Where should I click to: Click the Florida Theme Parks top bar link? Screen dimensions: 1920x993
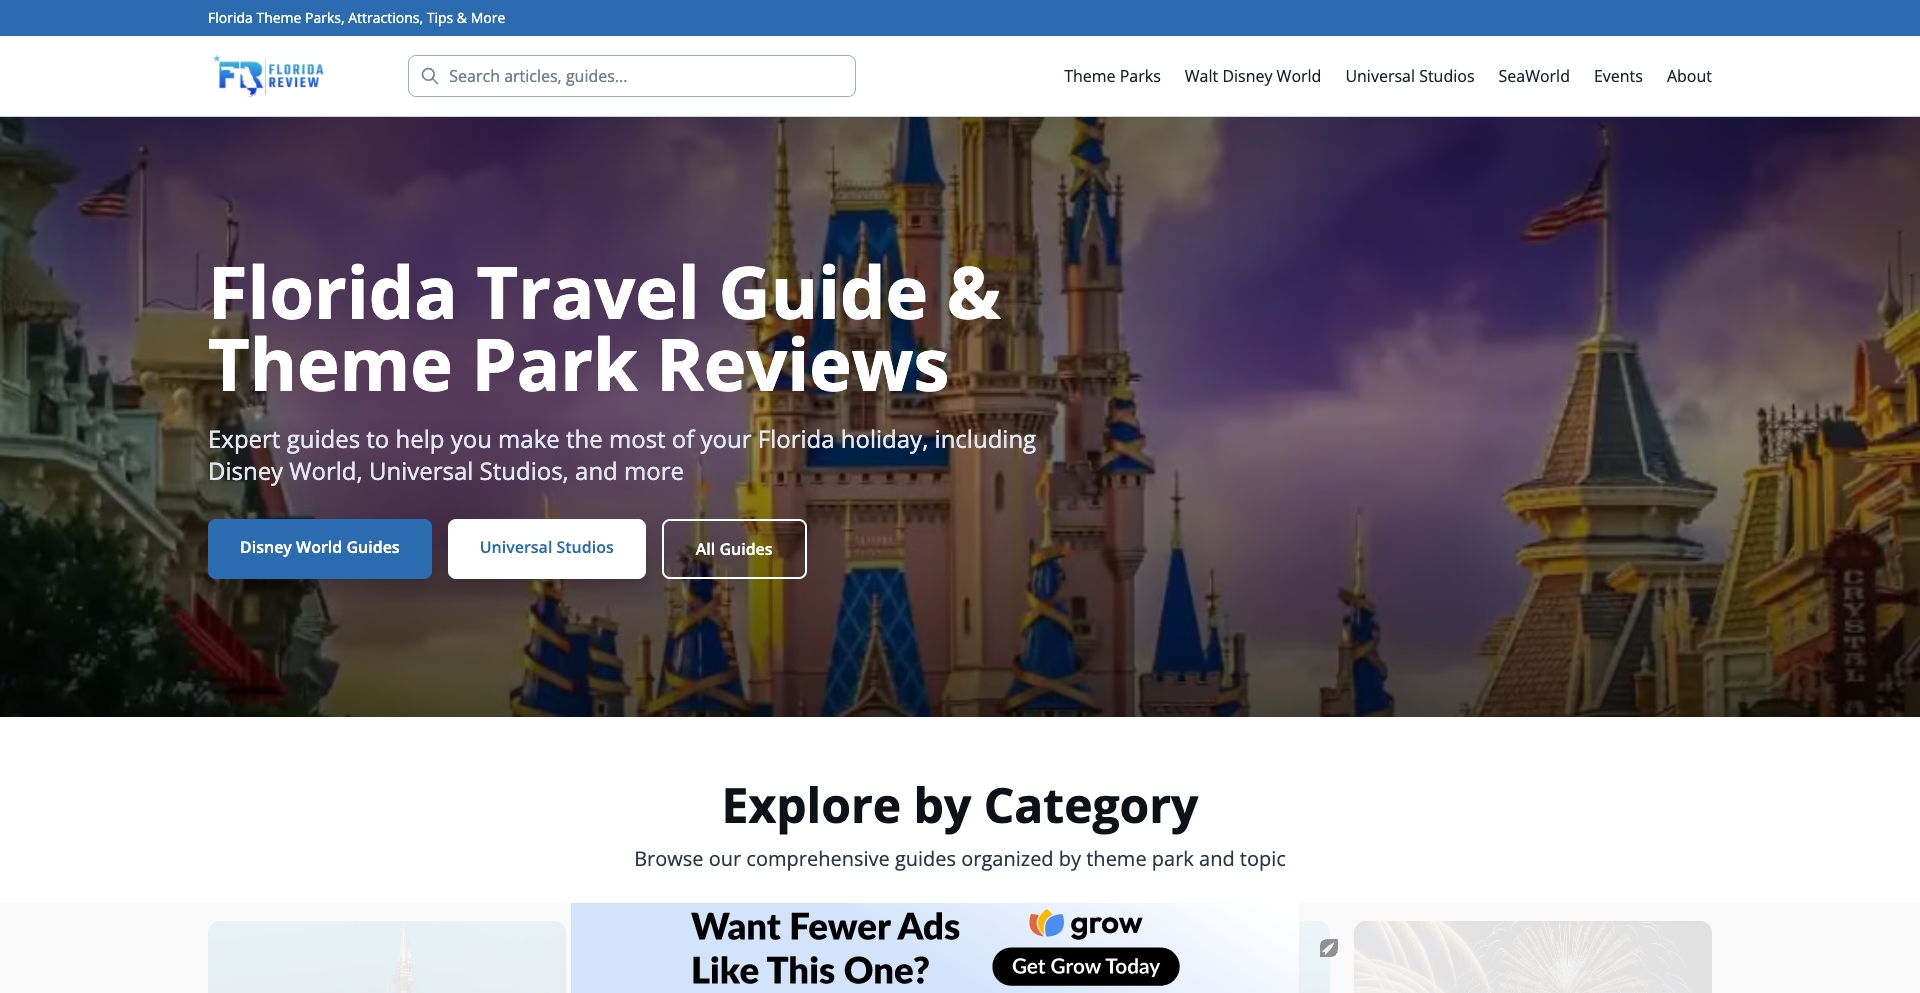(x=356, y=17)
